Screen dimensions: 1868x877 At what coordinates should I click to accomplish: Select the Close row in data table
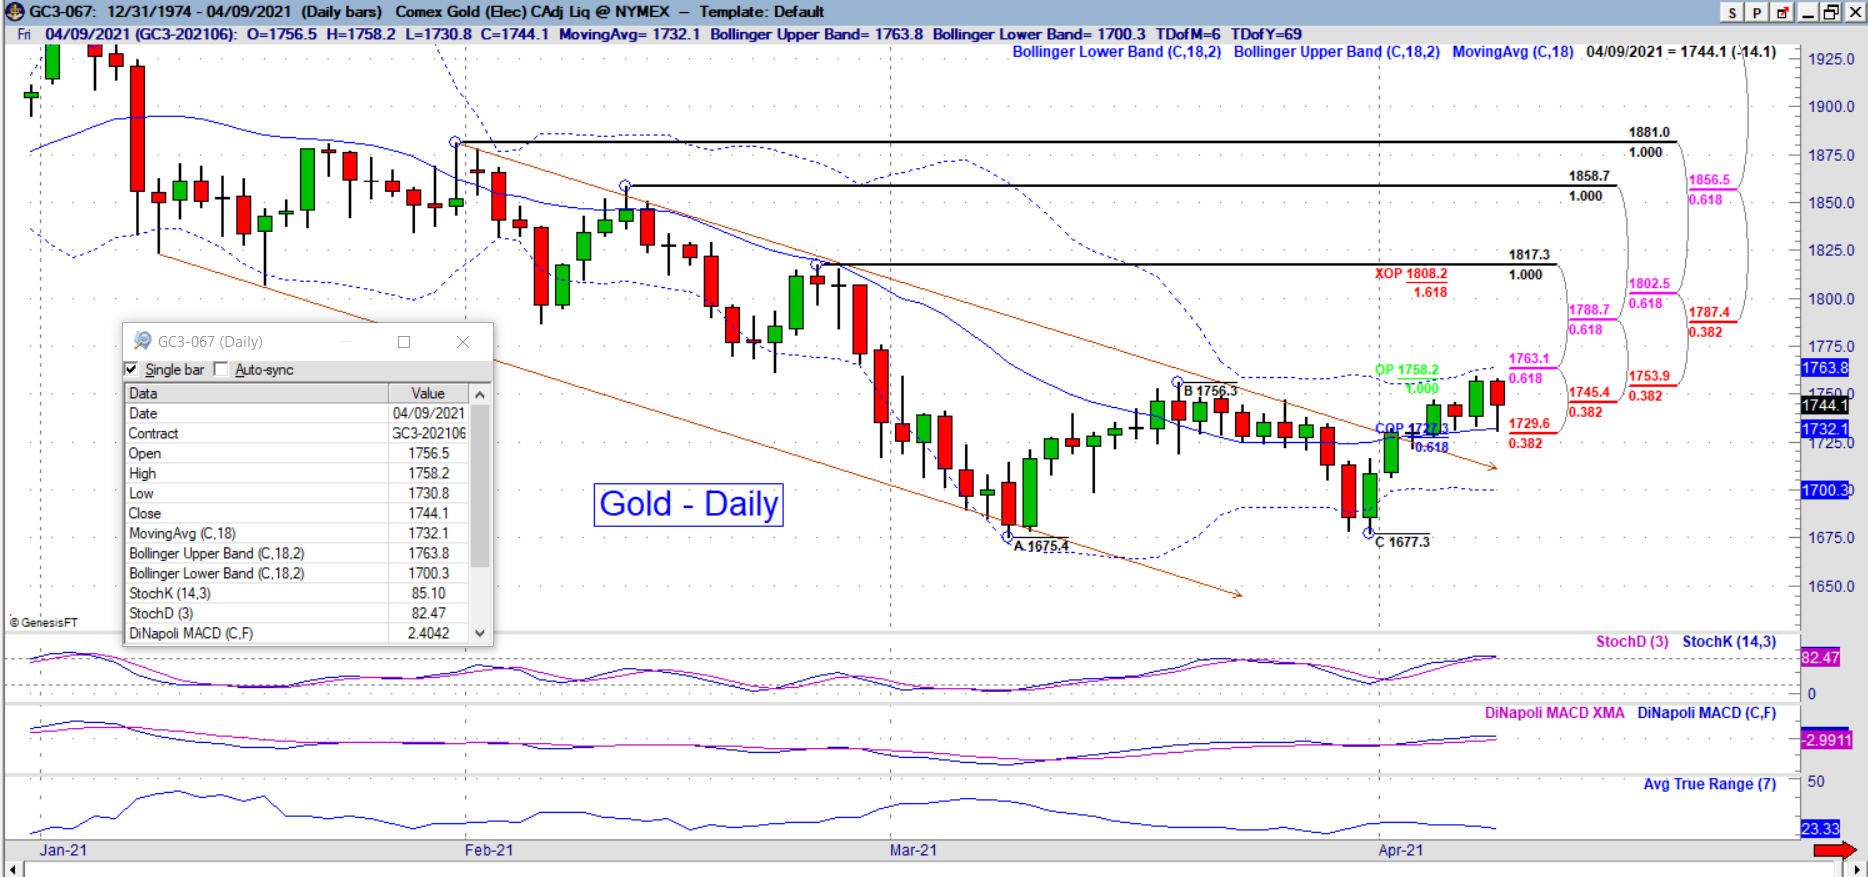(x=297, y=513)
